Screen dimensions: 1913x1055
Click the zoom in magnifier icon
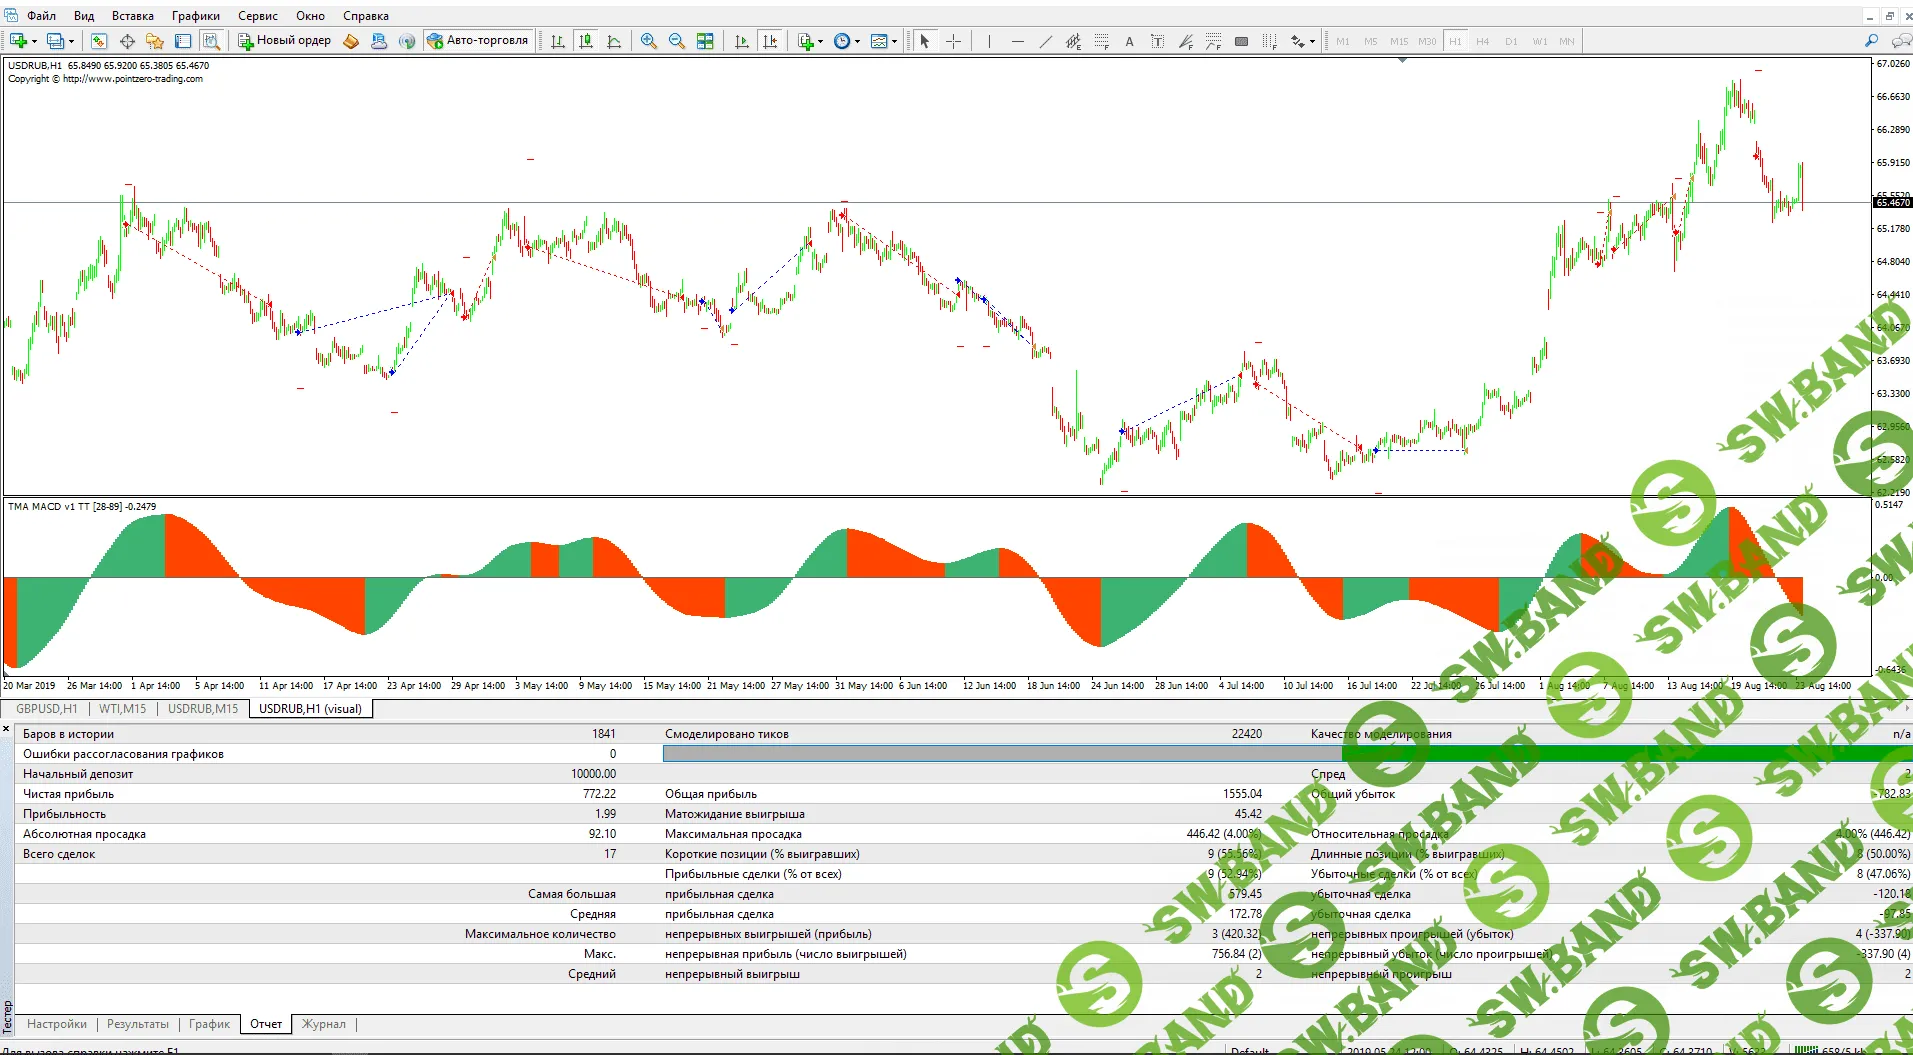point(649,41)
